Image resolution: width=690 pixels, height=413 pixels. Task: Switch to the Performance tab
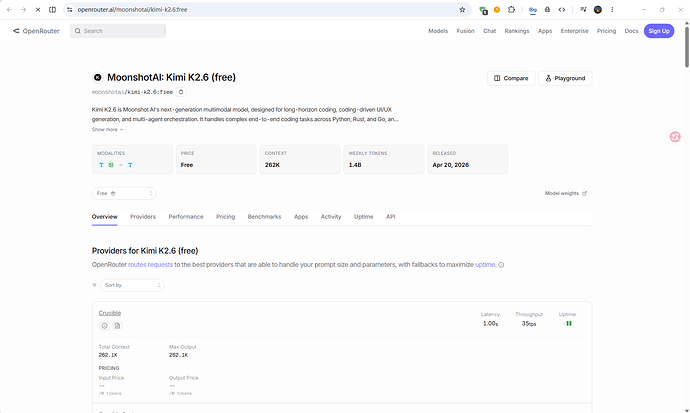[186, 217]
